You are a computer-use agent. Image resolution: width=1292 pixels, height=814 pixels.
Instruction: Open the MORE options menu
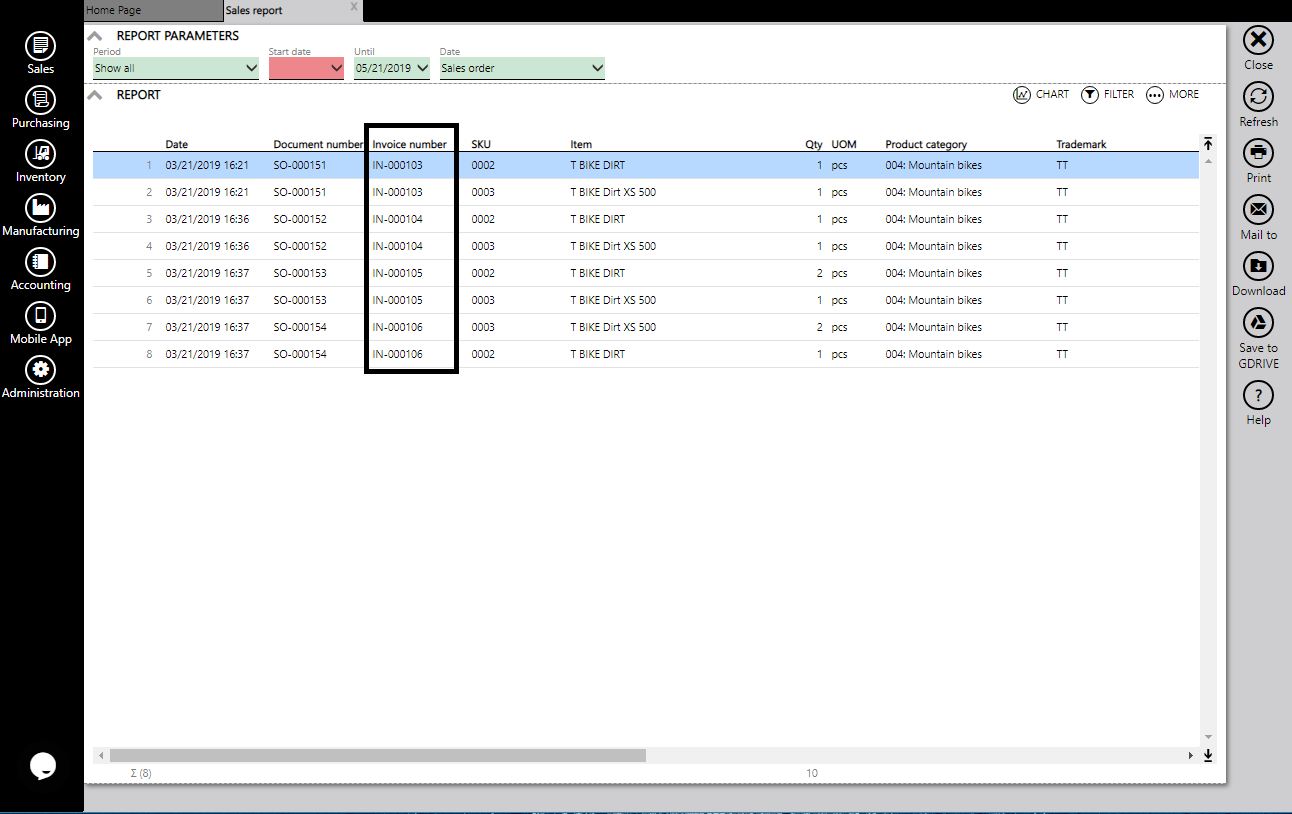coord(1172,94)
